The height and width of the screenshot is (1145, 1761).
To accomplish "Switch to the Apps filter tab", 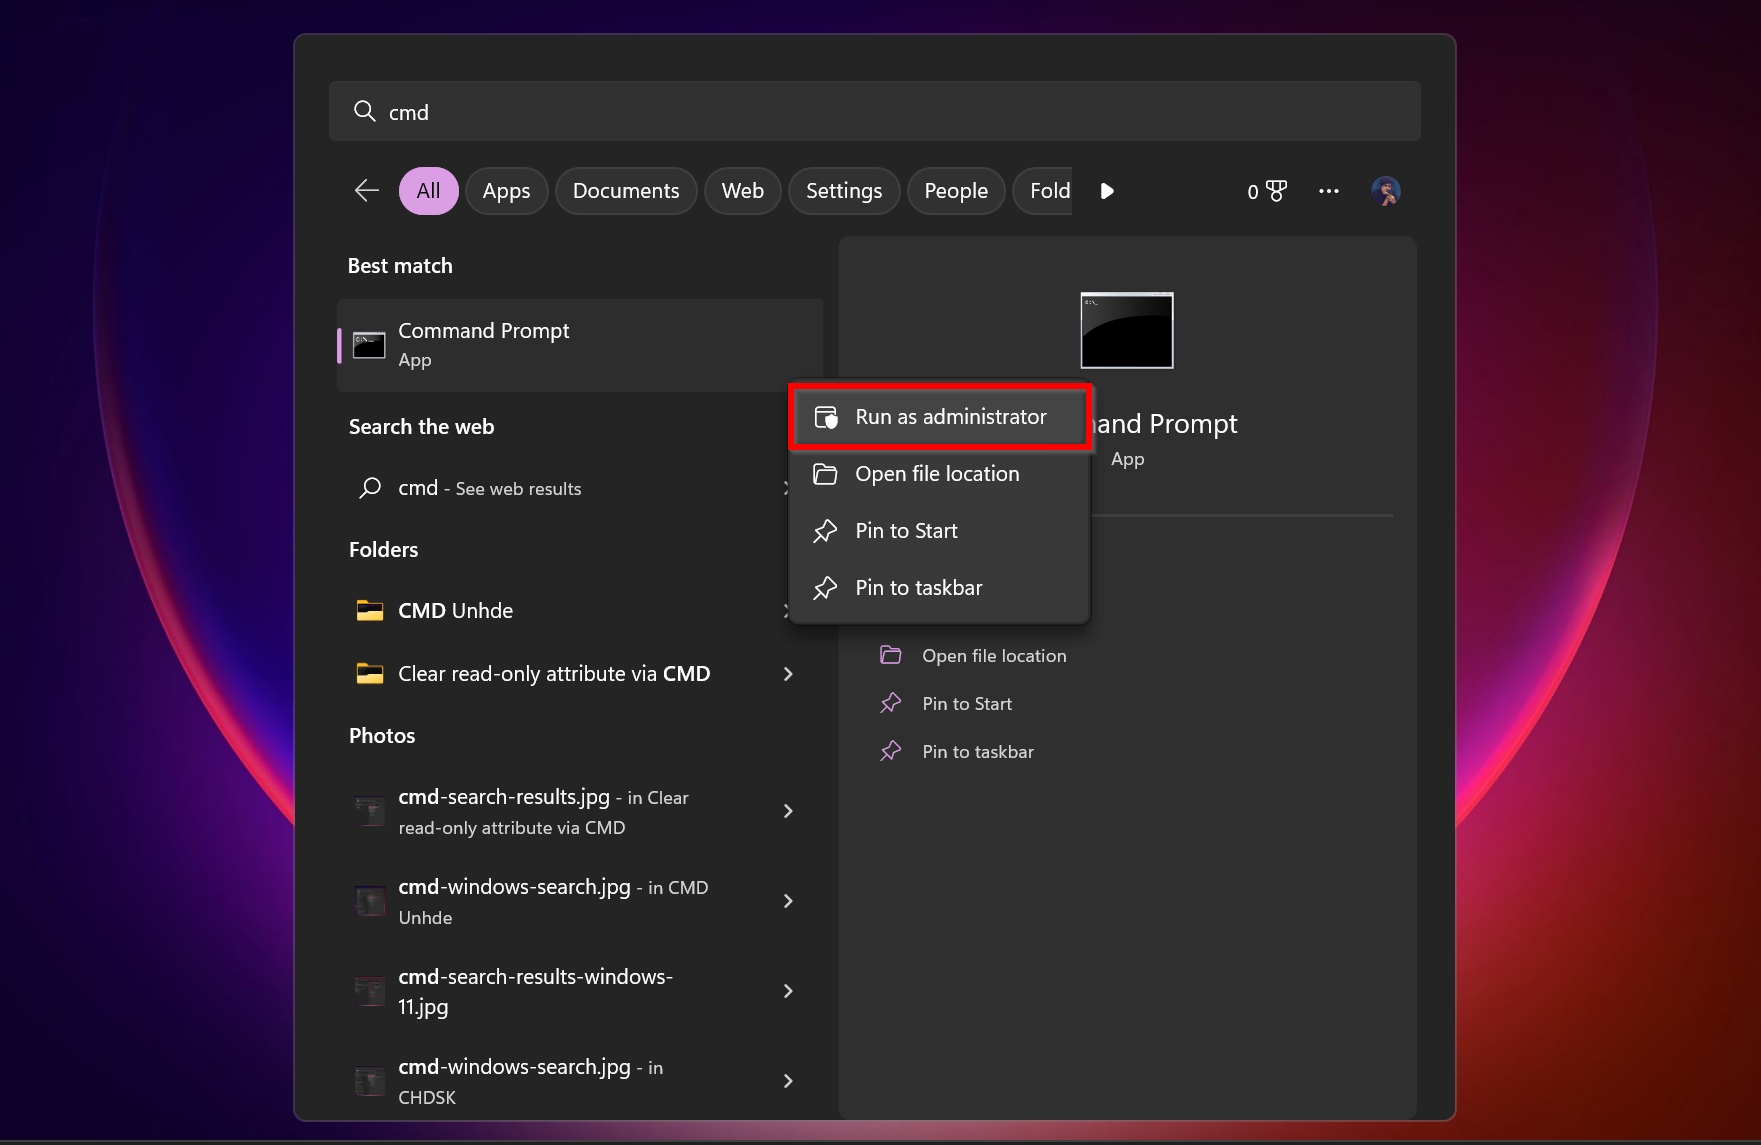I will pos(506,190).
